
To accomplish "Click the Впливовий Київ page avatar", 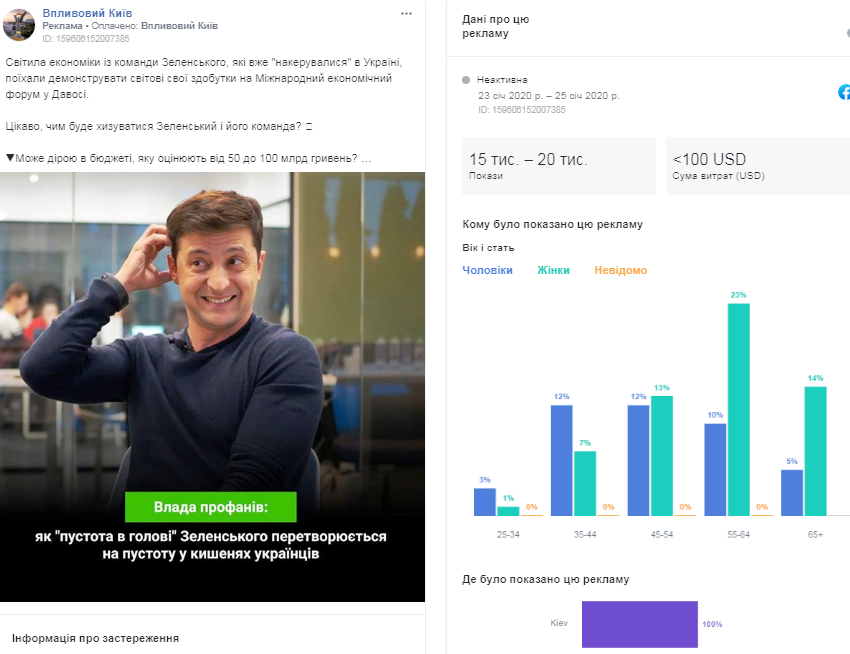I will (x=19, y=25).
